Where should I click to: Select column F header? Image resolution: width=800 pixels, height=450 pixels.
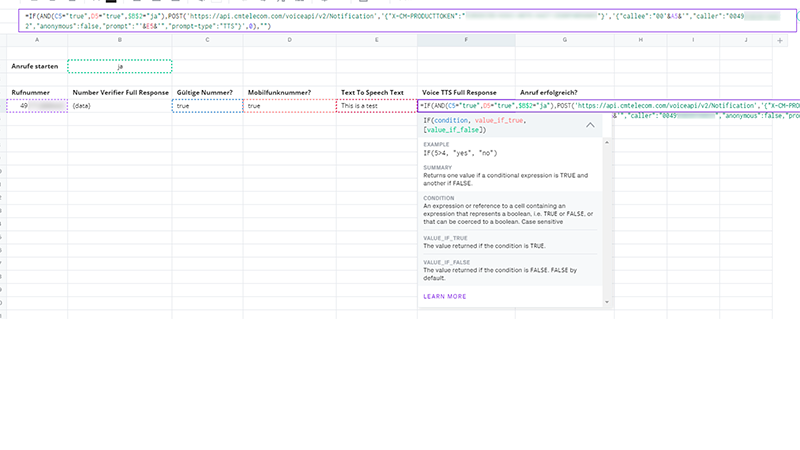click(x=466, y=40)
